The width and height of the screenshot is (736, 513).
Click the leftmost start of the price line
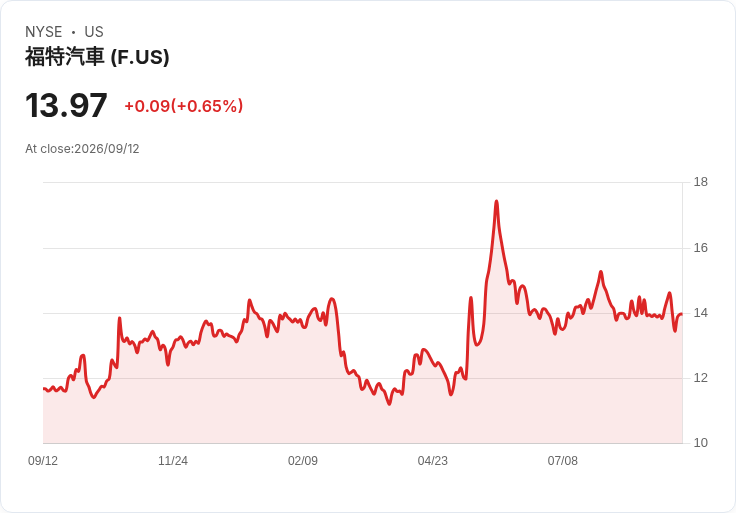(44, 389)
